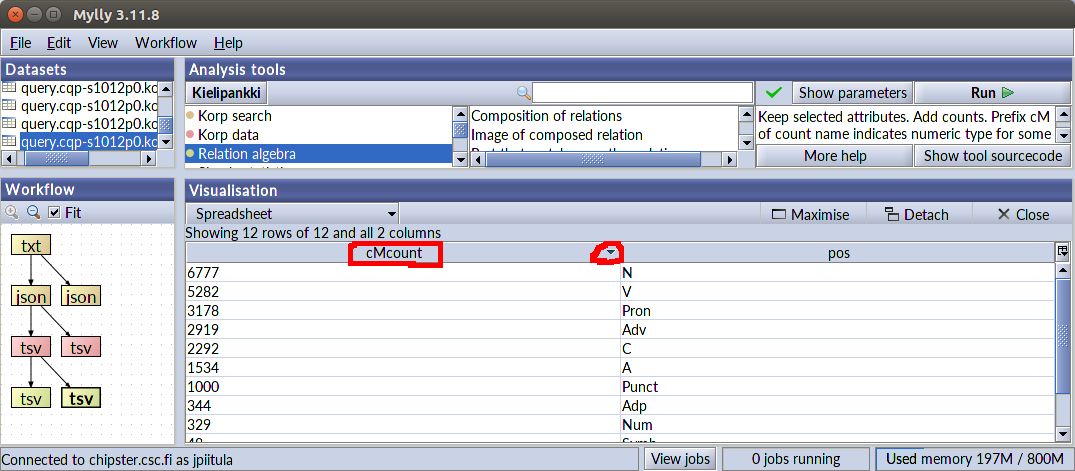This screenshot has width=1075, height=471.
Task: Zoom in on the workflow graph
Action: click(x=13, y=213)
